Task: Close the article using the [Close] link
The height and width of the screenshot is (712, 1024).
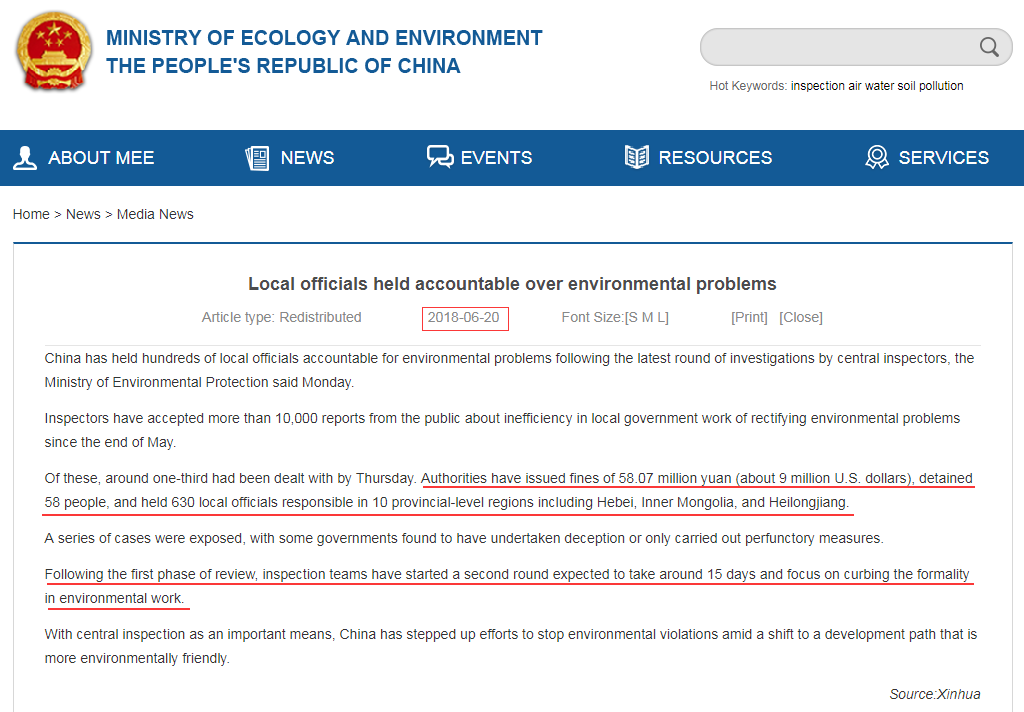Action: click(800, 317)
